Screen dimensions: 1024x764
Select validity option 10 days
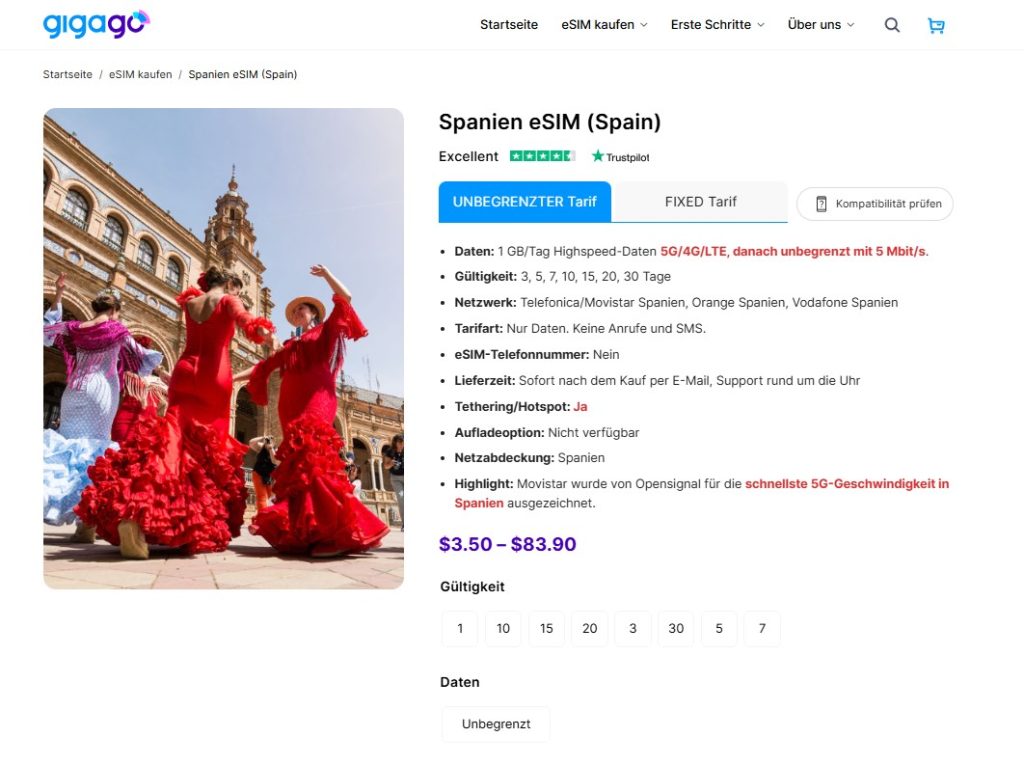(x=503, y=628)
